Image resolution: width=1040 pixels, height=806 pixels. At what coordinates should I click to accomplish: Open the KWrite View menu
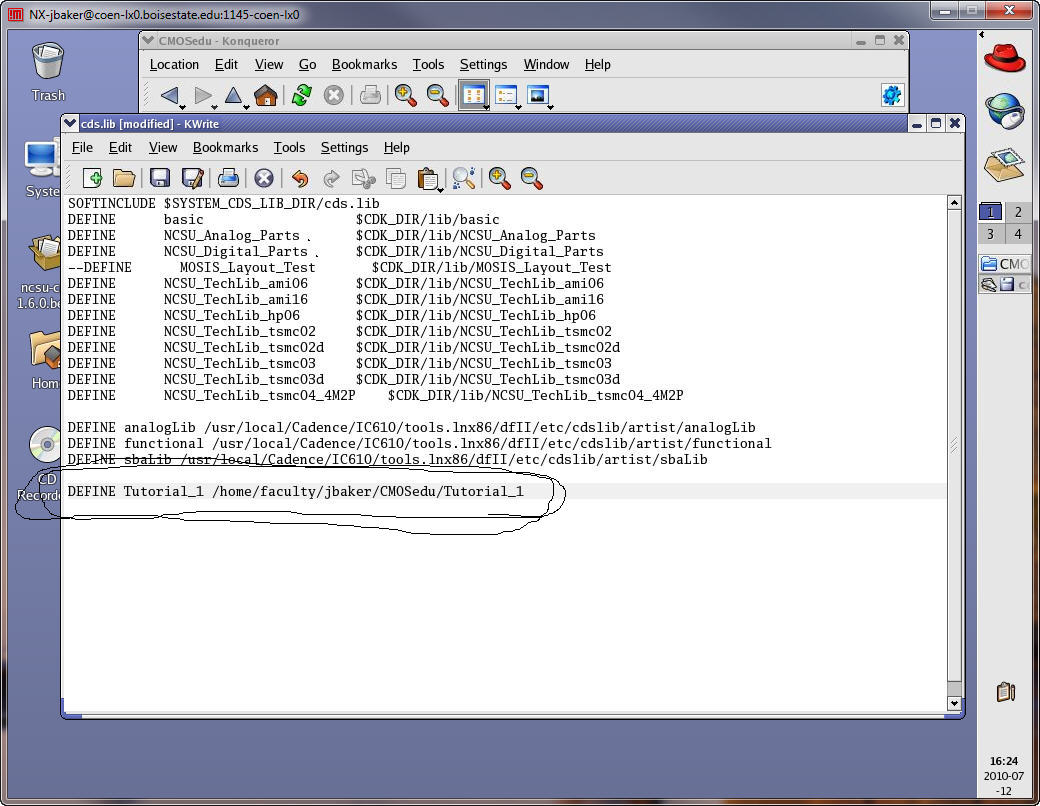(162, 147)
